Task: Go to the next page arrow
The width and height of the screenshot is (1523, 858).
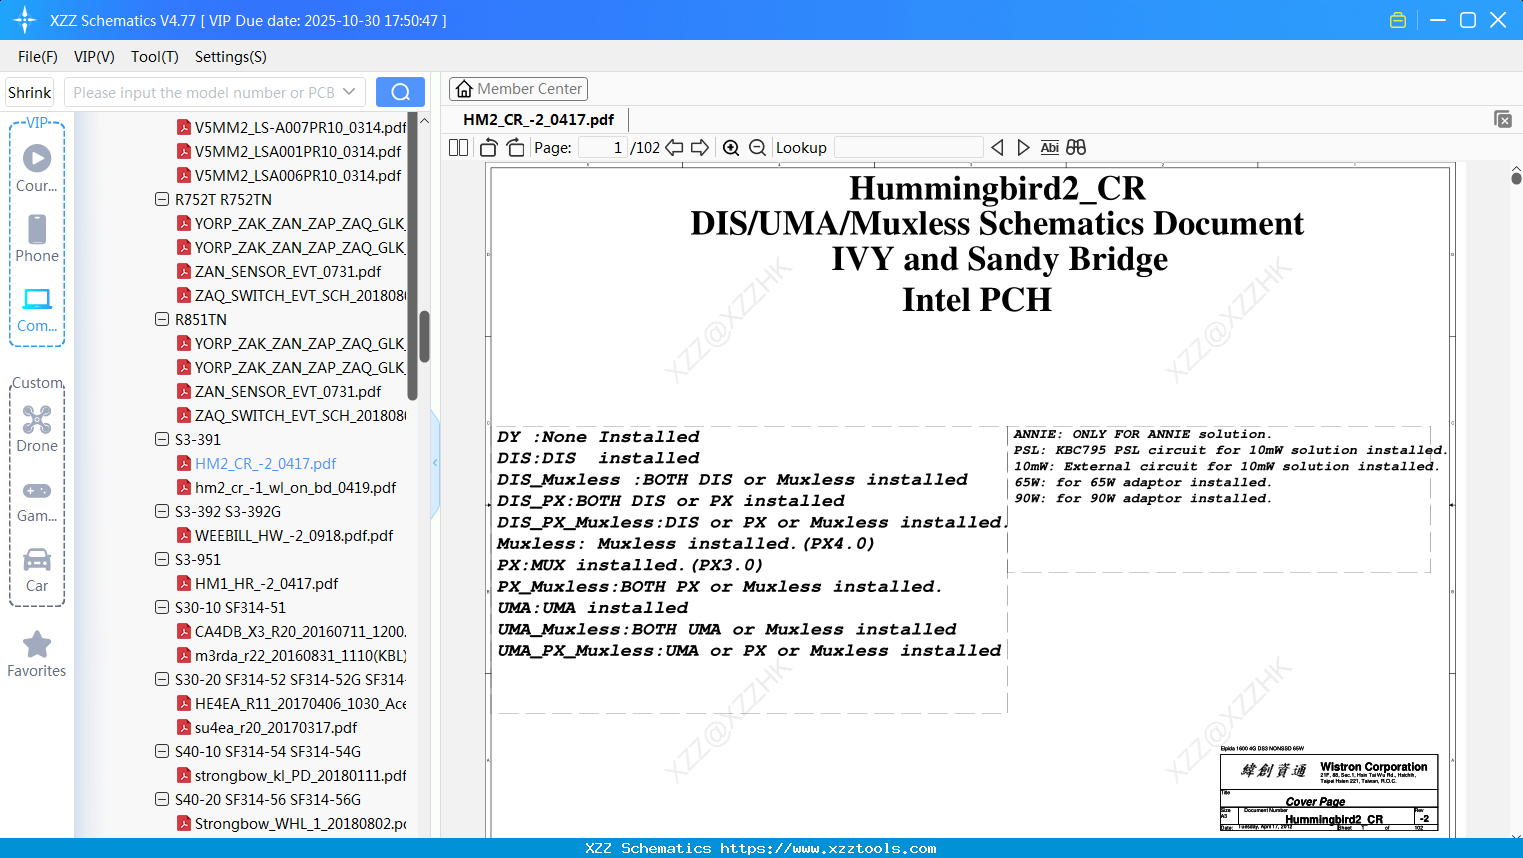Action: [x=700, y=148]
